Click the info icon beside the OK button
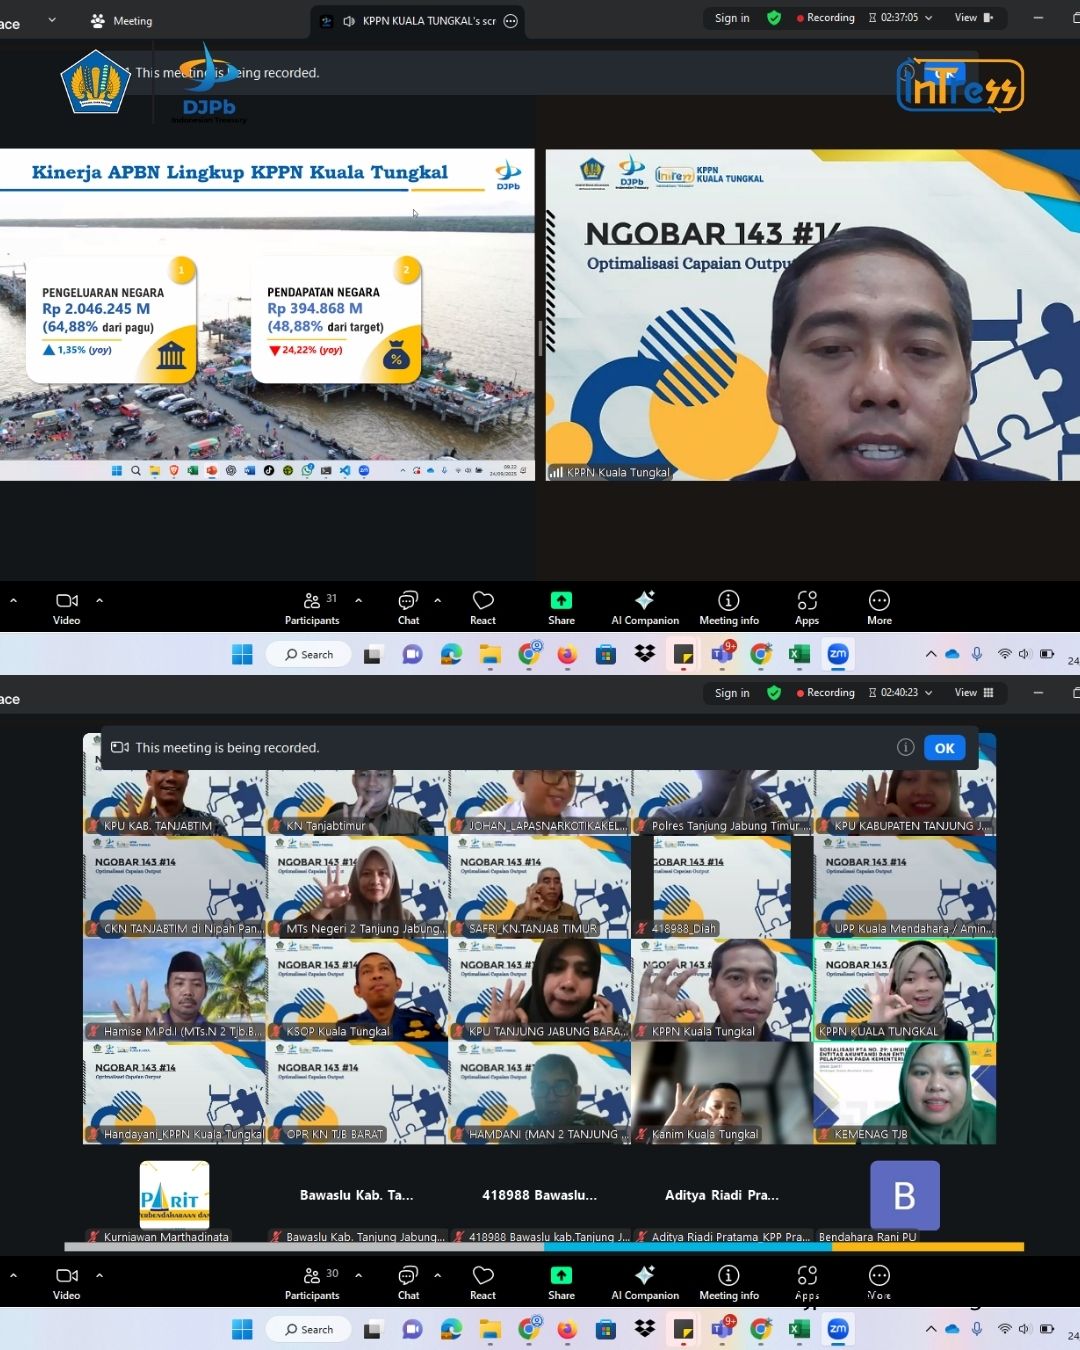This screenshot has width=1080, height=1350. tap(906, 748)
